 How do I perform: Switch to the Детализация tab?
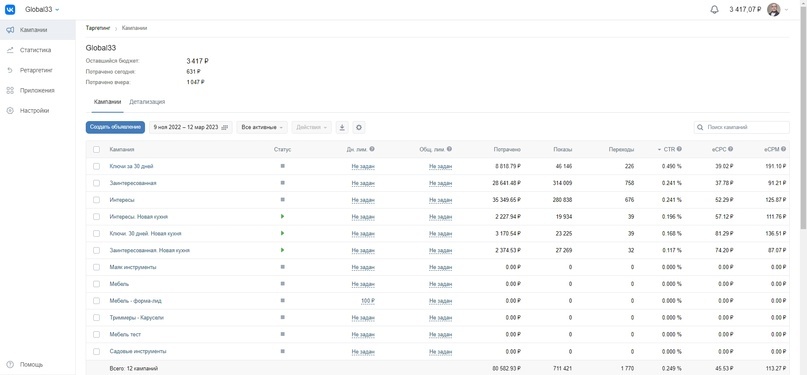coord(147,102)
